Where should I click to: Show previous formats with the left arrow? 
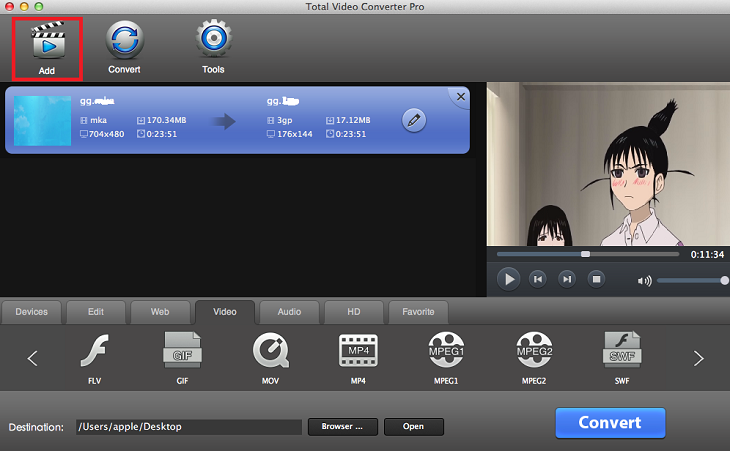(32, 358)
